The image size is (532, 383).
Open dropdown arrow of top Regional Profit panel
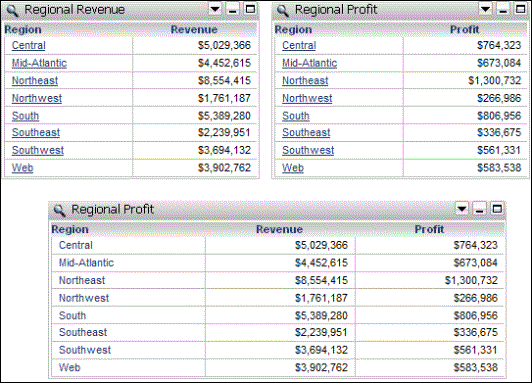coord(486,9)
